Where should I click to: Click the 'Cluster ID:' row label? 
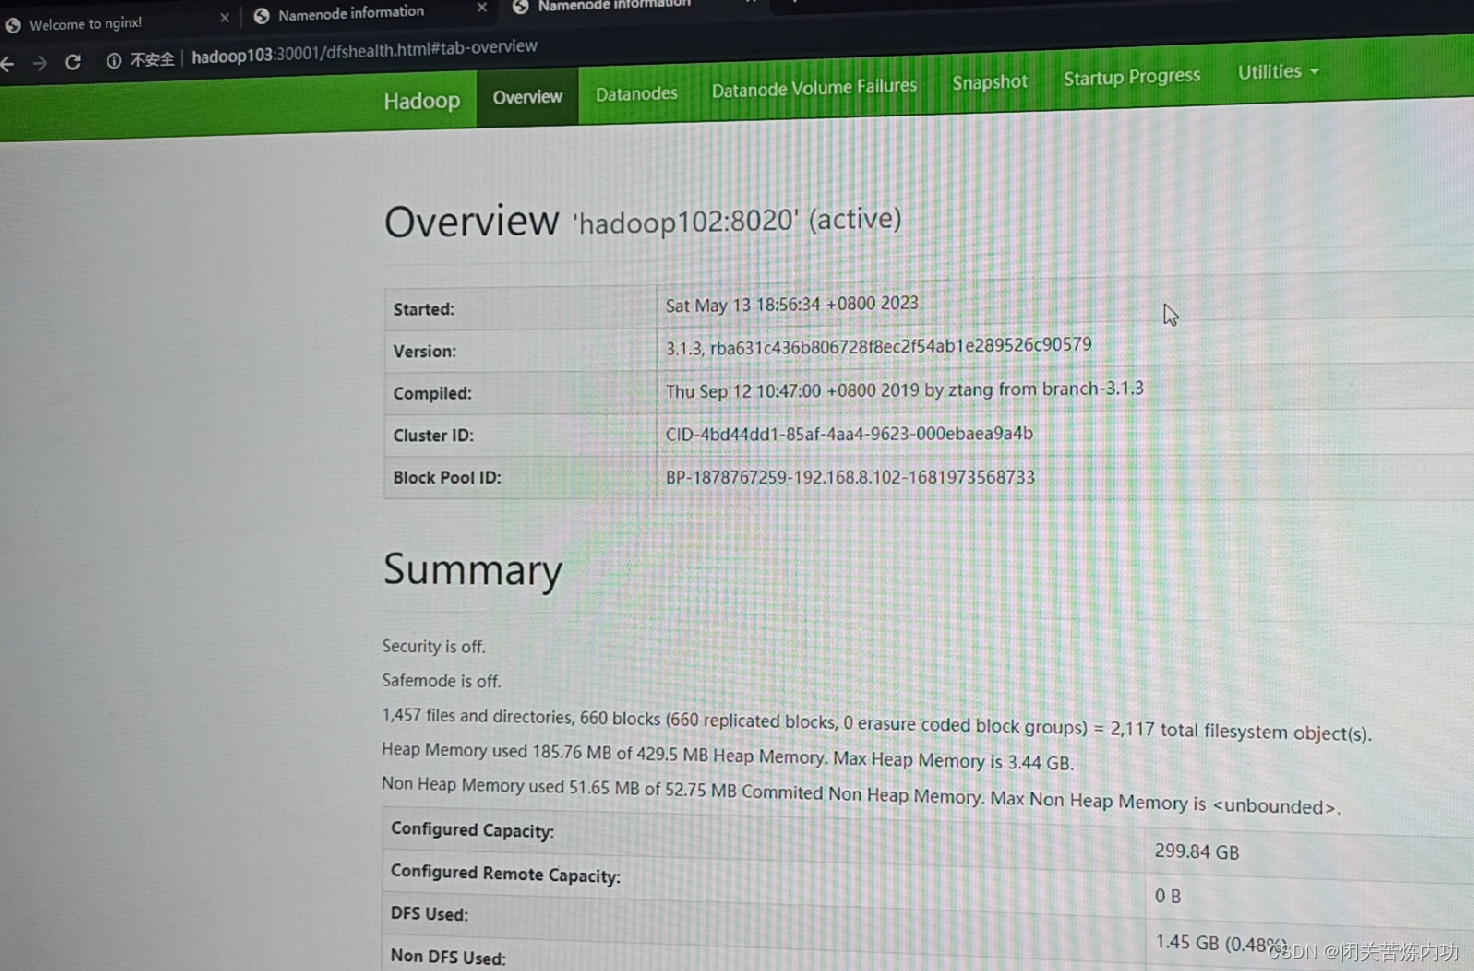(433, 436)
